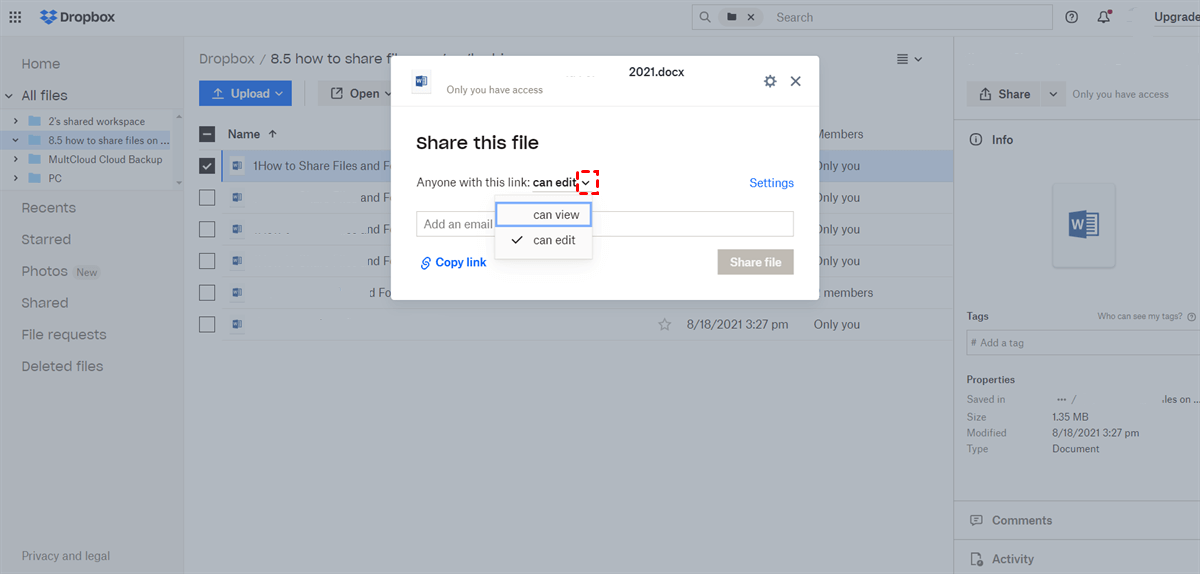This screenshot has height=574, width=1200.
Task: Open the Comments panel
Action: click(x=1020, y=520)
